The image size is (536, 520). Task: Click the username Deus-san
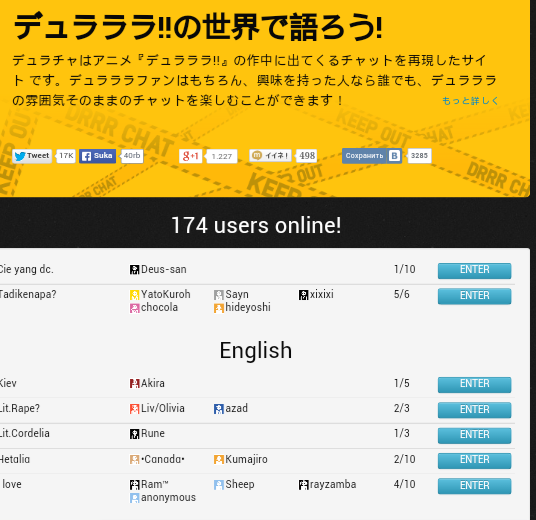click(164, 269)
